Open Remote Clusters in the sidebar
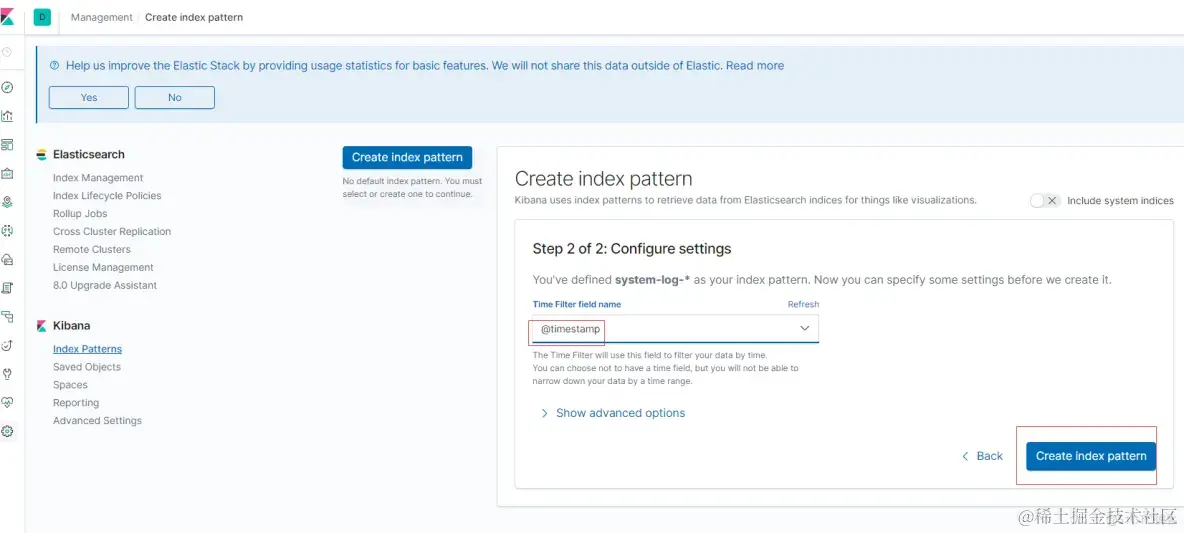1184x533 pixels. [91, 249]
